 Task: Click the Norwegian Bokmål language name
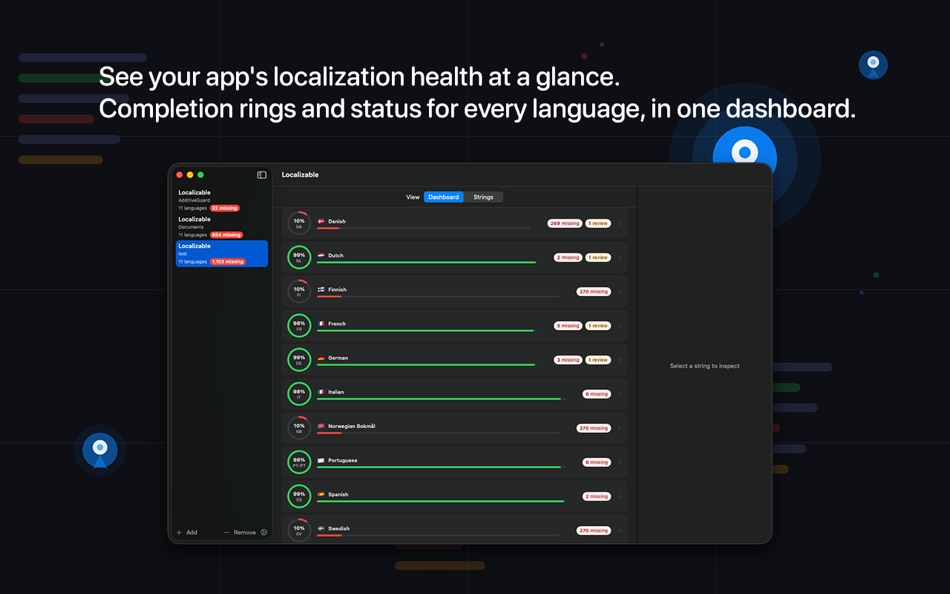[351, 426]
